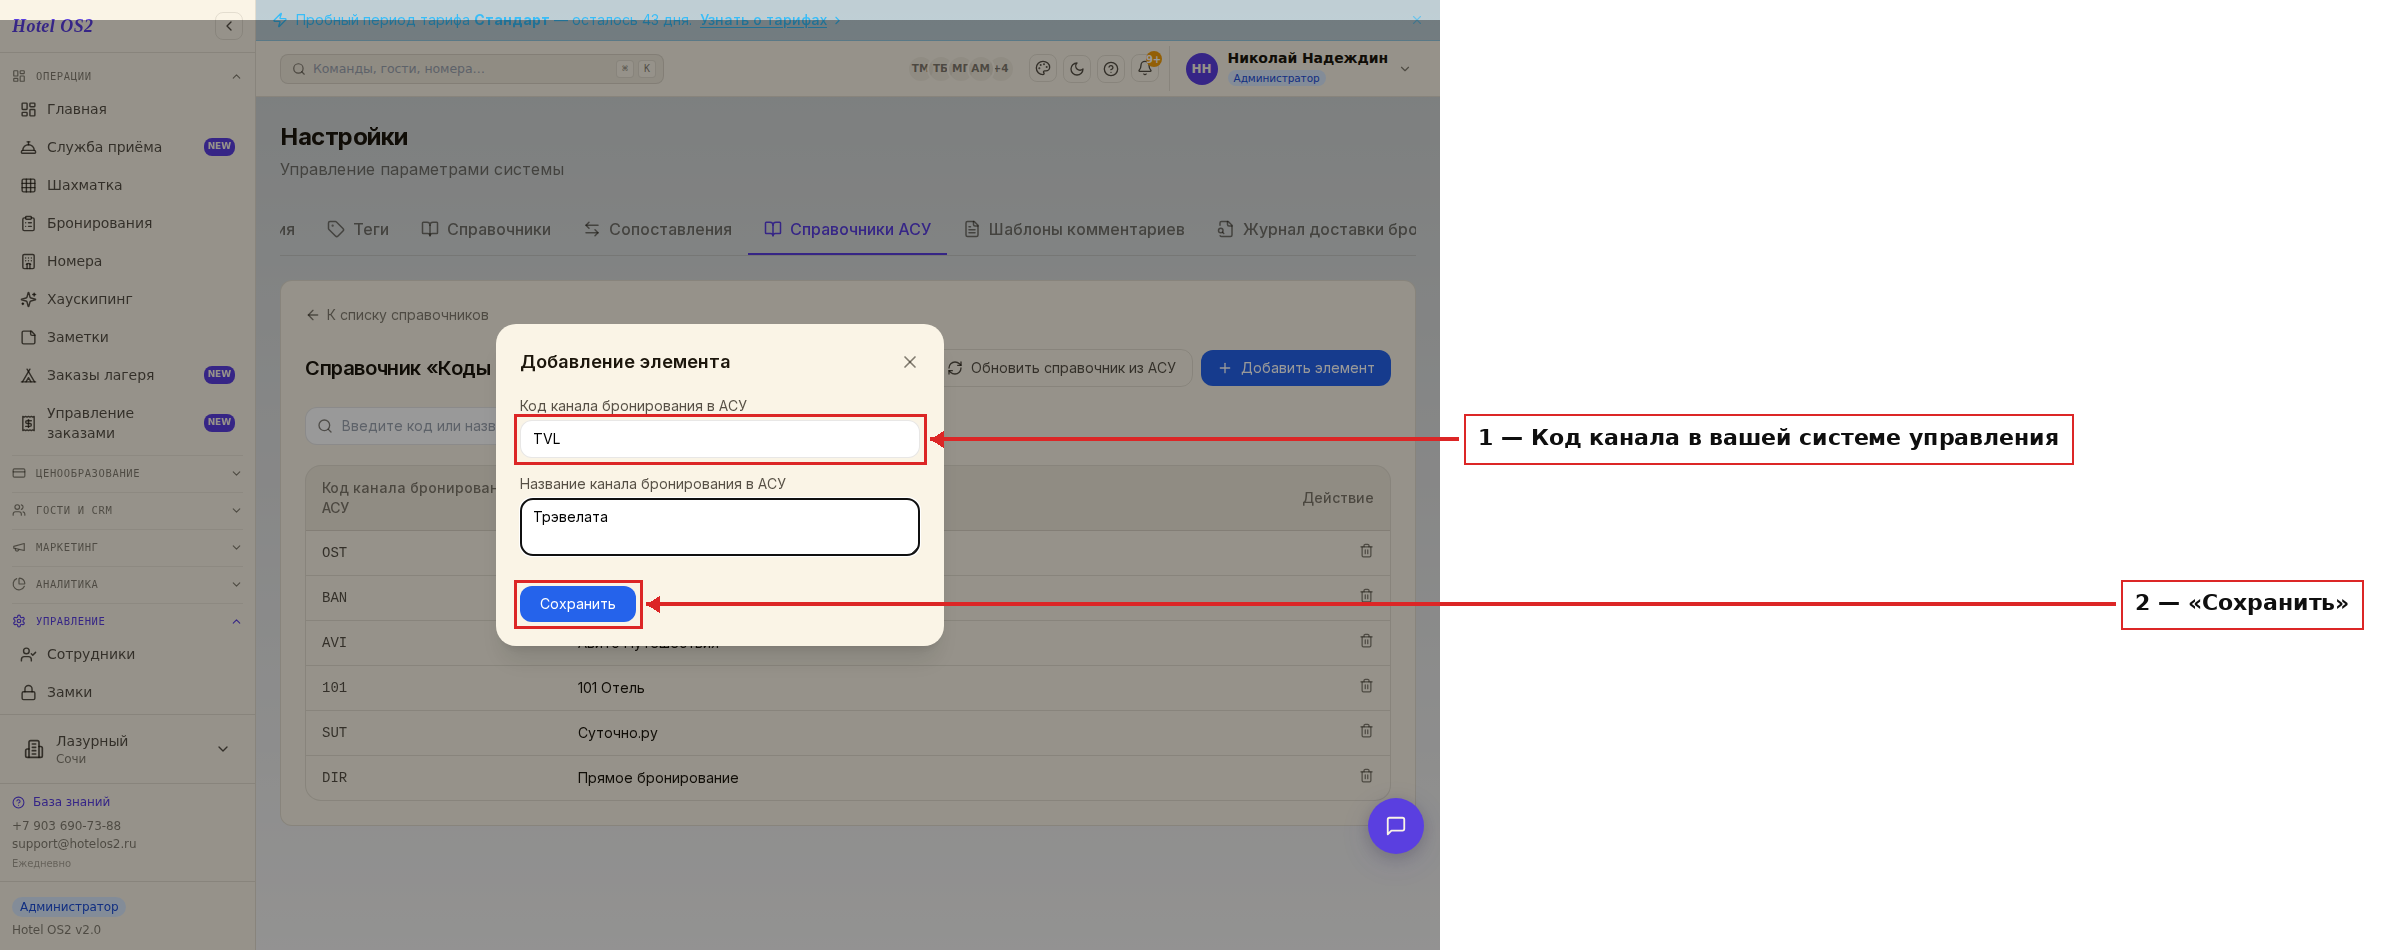Image resolution: width=2387 pixels, height=950 pixels.
Task: Delete the Прямое бронирование row
Action: [x=1366, y=776]
